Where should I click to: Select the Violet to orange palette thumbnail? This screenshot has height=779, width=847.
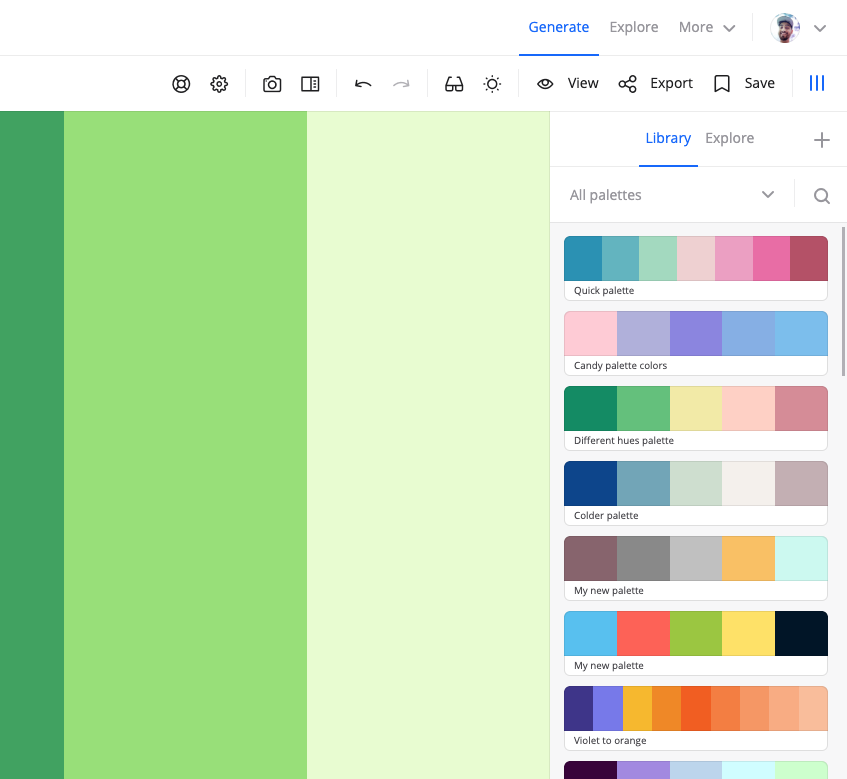click(695, 708)
